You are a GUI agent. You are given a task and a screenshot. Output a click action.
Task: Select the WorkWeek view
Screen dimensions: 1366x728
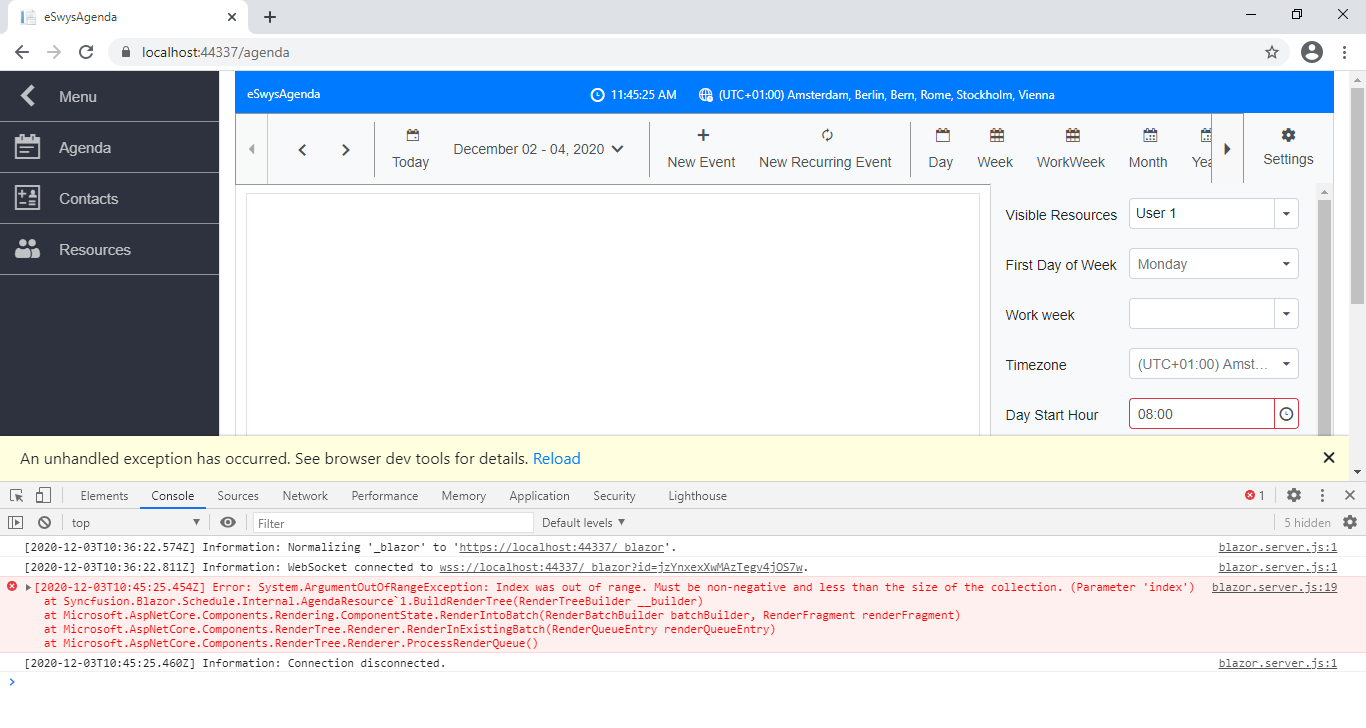(x=1071, y=148)
